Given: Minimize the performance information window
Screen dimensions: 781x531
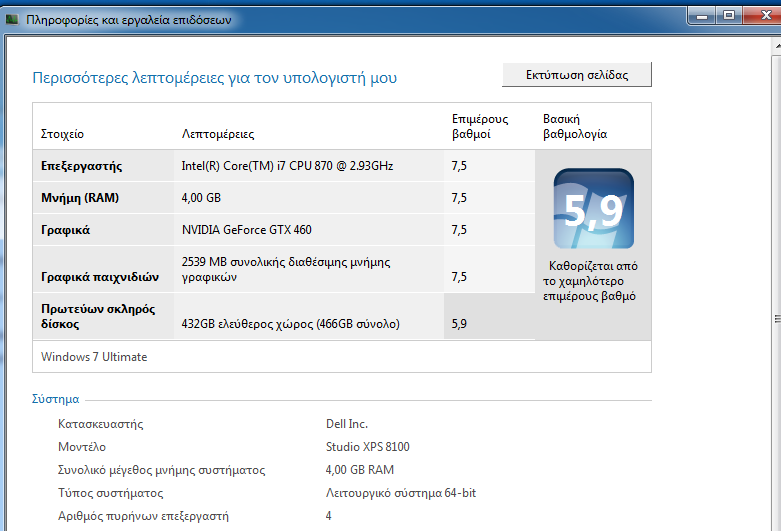Looking at the screenshot, I should pos(702,15).
